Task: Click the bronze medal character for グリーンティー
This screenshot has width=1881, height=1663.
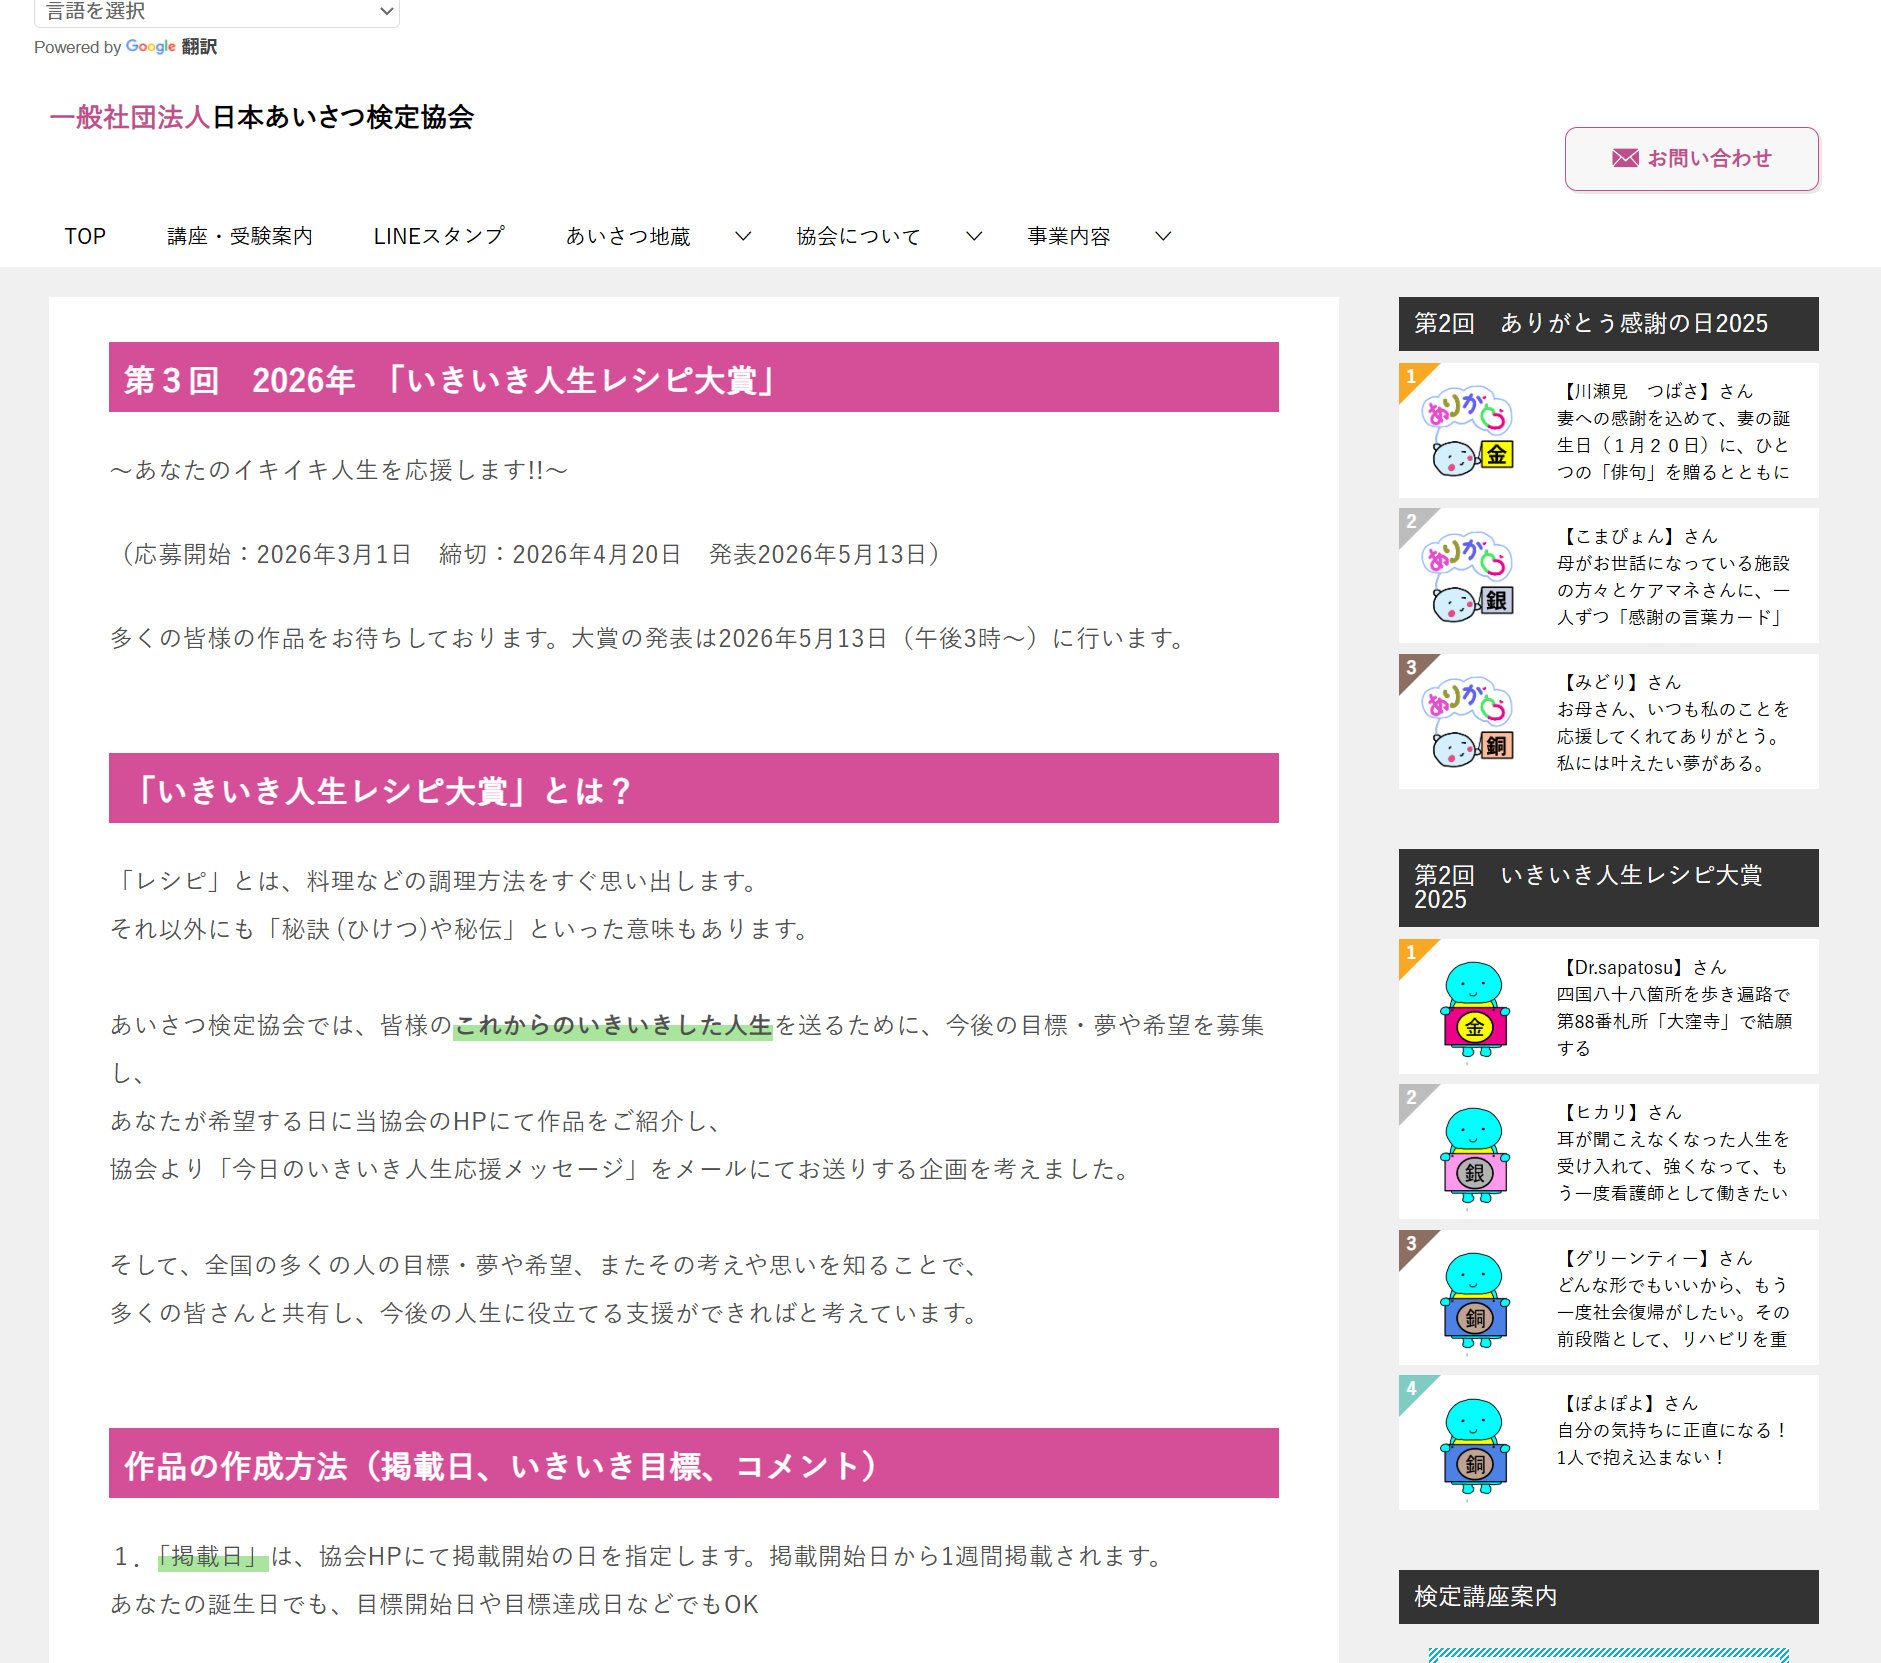Action: (x=1474, y=1299)
